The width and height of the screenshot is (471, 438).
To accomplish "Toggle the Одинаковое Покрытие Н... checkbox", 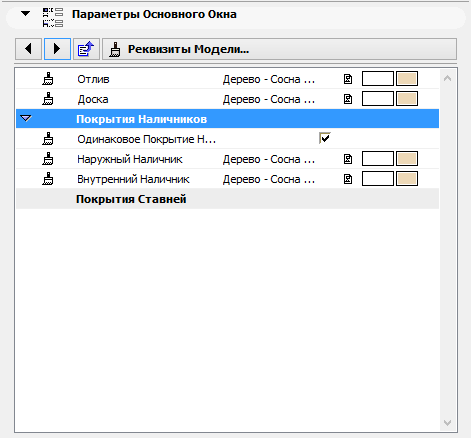I will click(325, 138).
